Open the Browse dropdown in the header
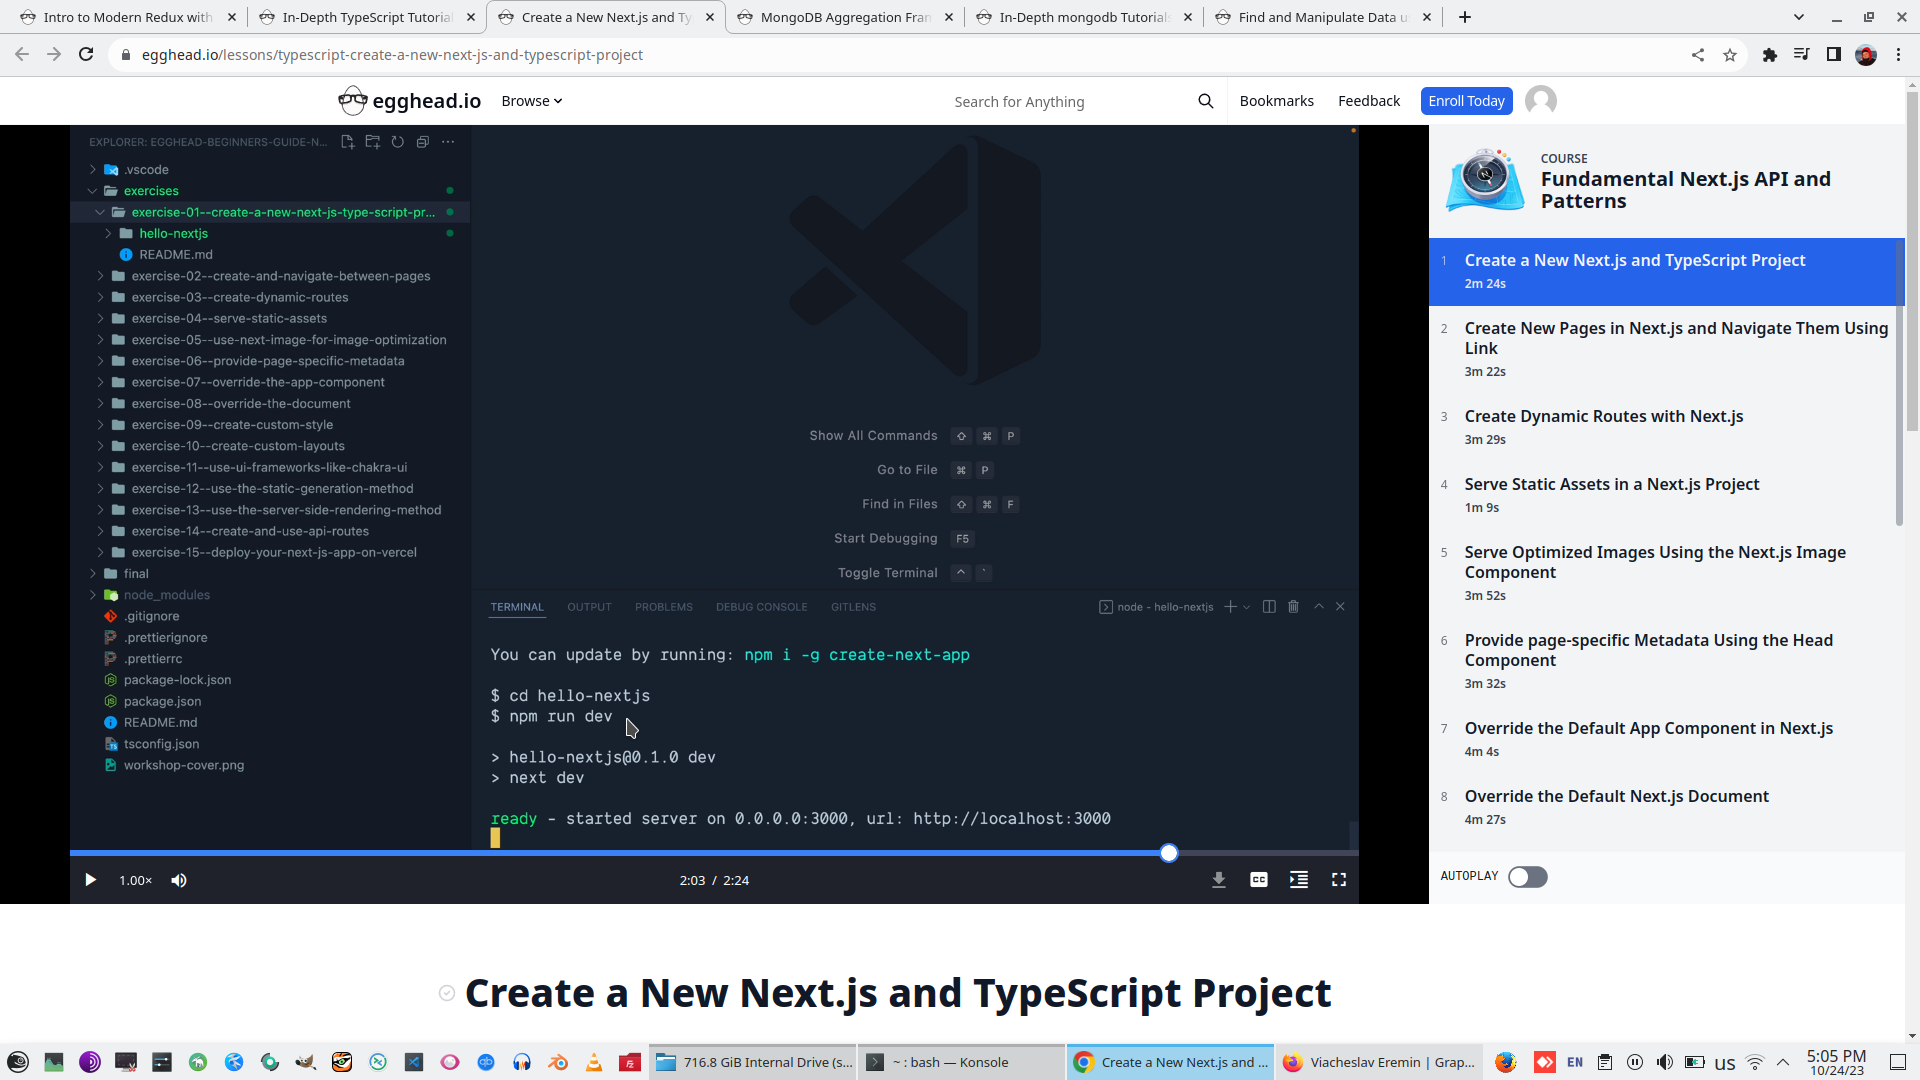The height and width of the screenshot is (1080, 1920). (531, 100)
